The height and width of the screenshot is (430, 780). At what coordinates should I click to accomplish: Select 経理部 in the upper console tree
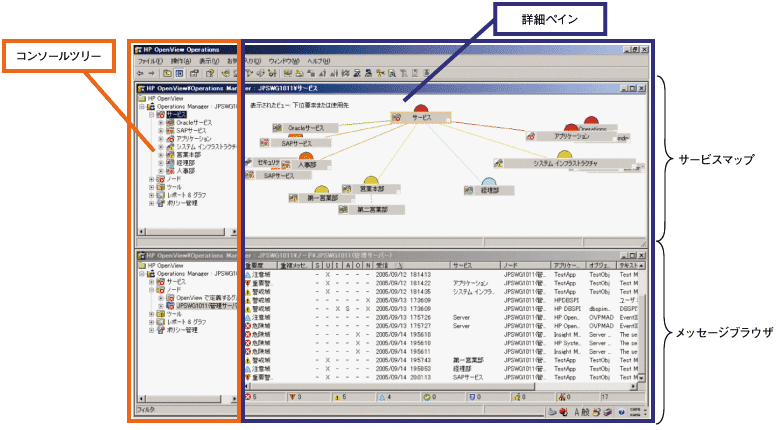pyautogui.click(x=186, y=163)
